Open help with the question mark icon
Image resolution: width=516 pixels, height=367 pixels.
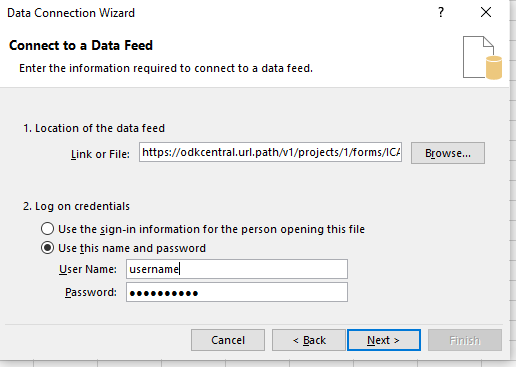[x=441, y=13]
